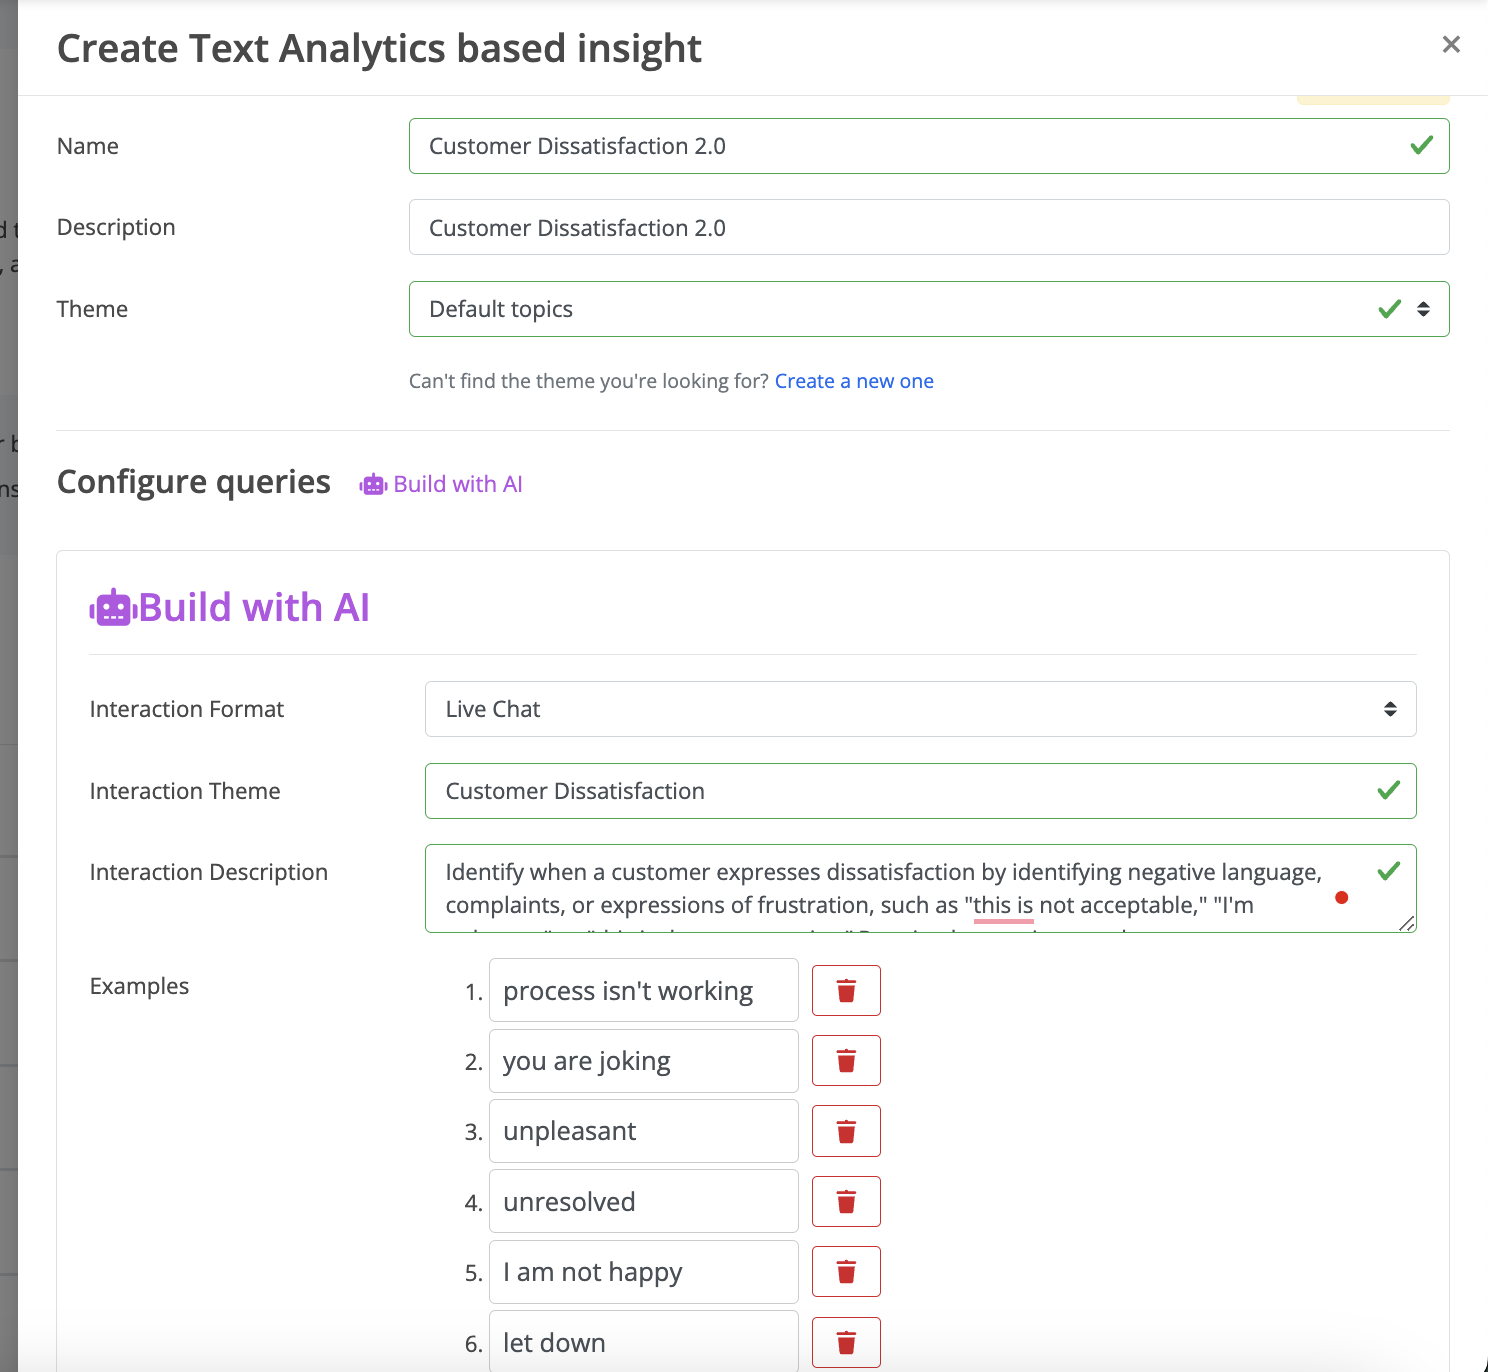Click into the Description input field
1488x1372 pixels.
[x=929, y=227]
